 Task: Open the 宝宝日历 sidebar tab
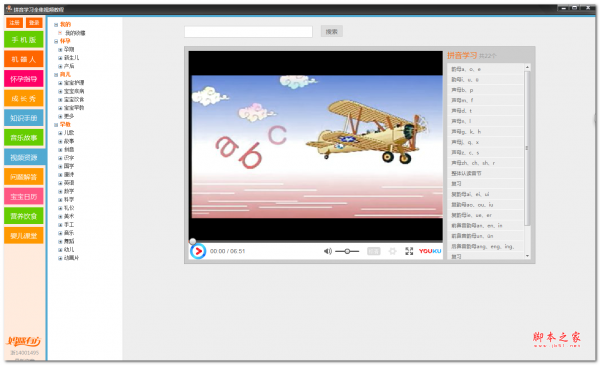coord(24,197)
